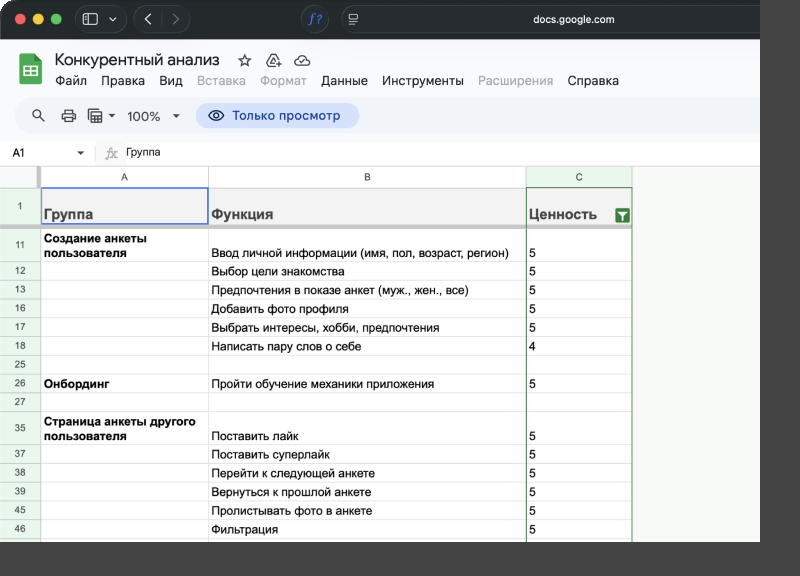Open the Формат menu
Image resolution: width=800 pixels, height=576 pixels.
pyautogui.click(x=283, y=81)
